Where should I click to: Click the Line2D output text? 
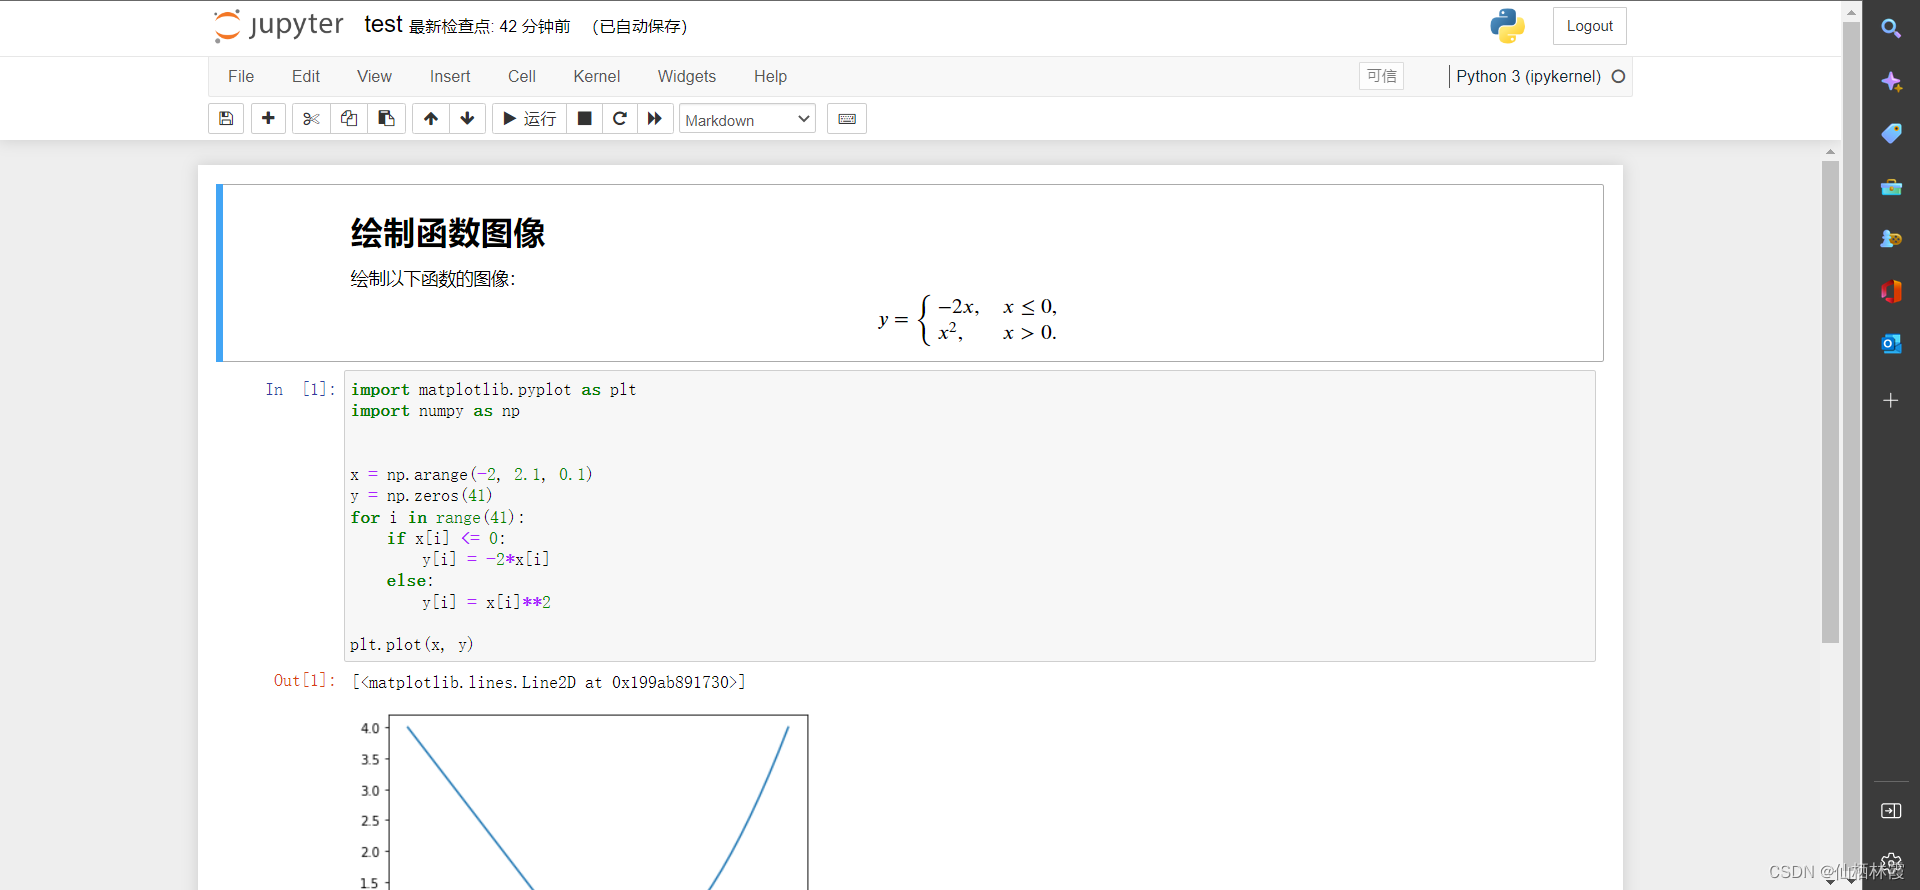[549, 682]
